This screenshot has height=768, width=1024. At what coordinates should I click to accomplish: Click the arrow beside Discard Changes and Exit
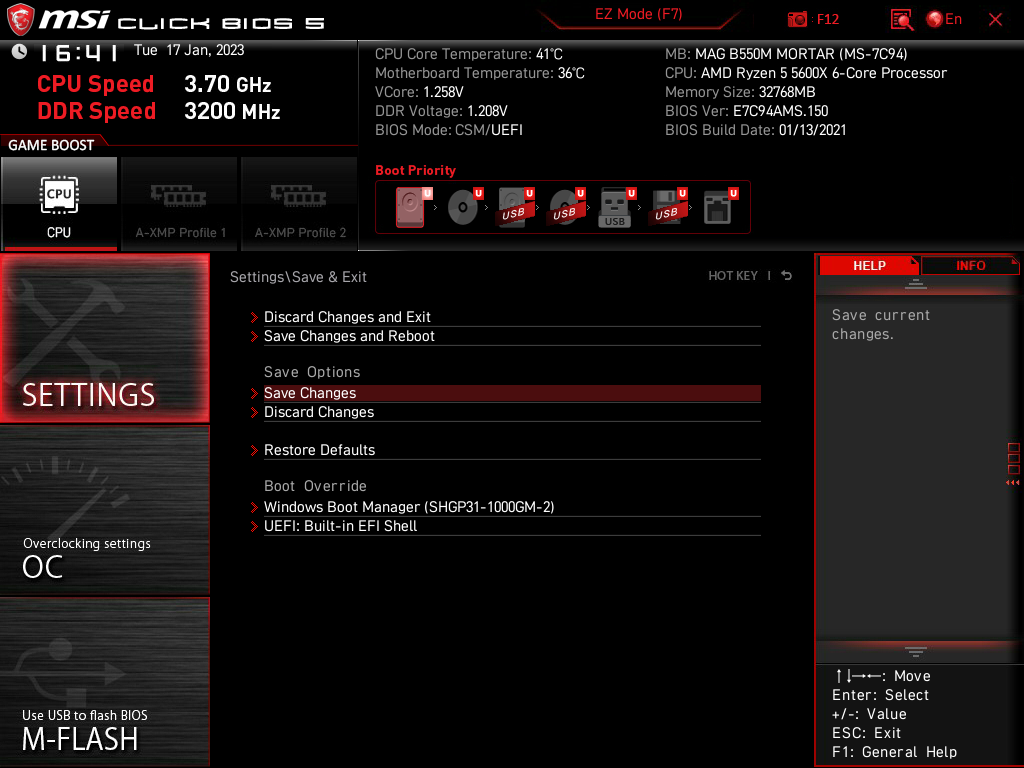254,317
